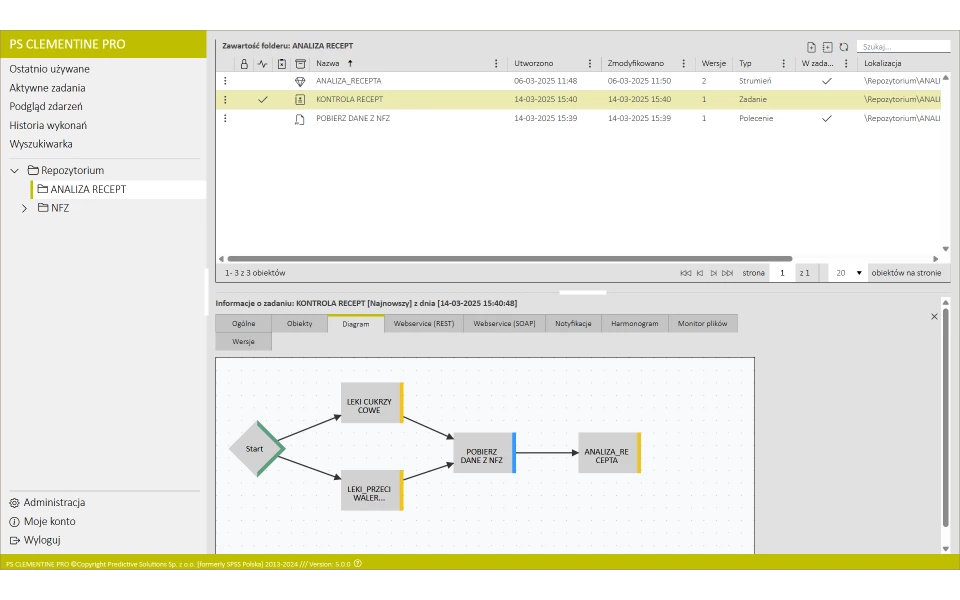
Task: Toggle the active checkmark on KONTROLA RECEPT row
Action: [263, 100]
